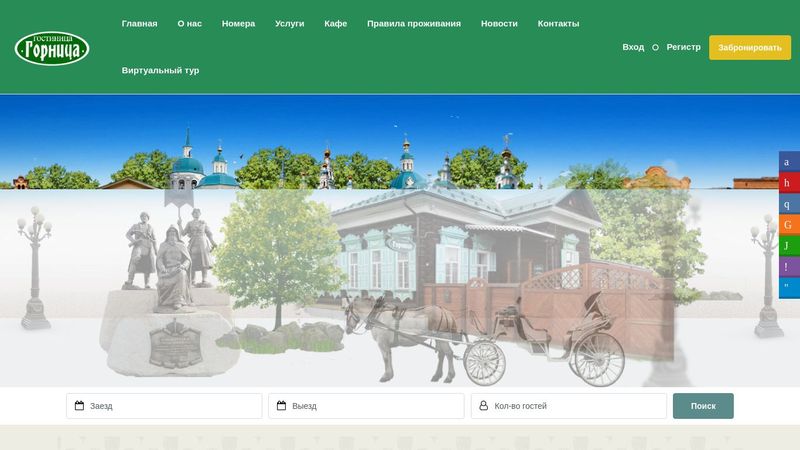Click the red 'h' sidebar icon
The image size is (800, 450).
click(788, 183)
